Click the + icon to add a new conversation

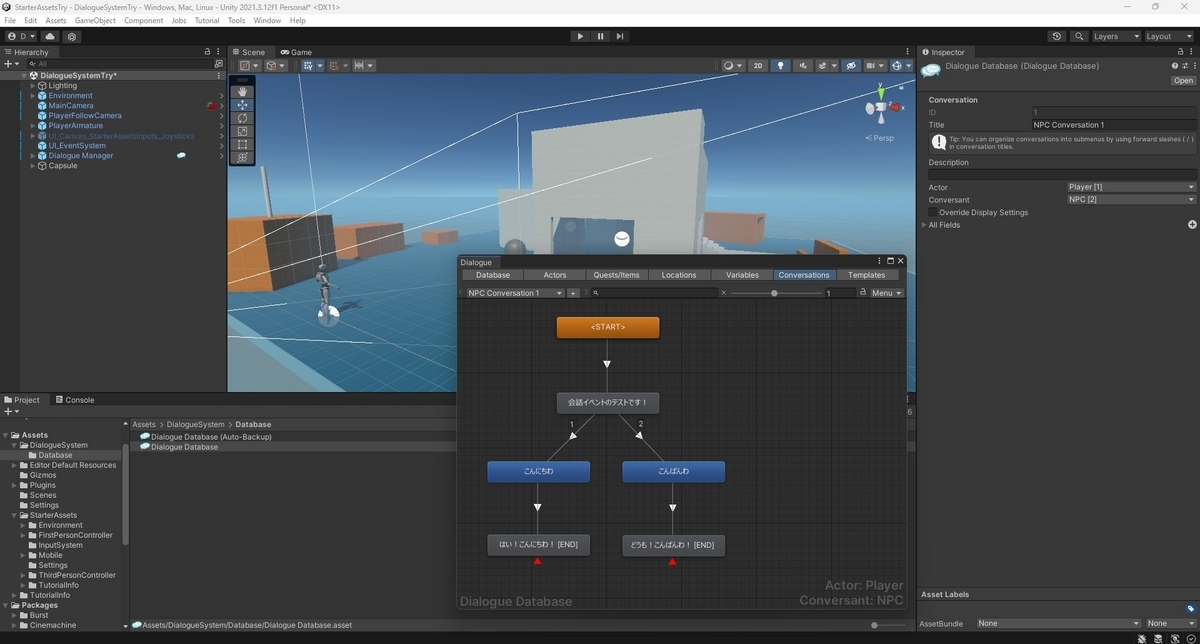[572, 292]
